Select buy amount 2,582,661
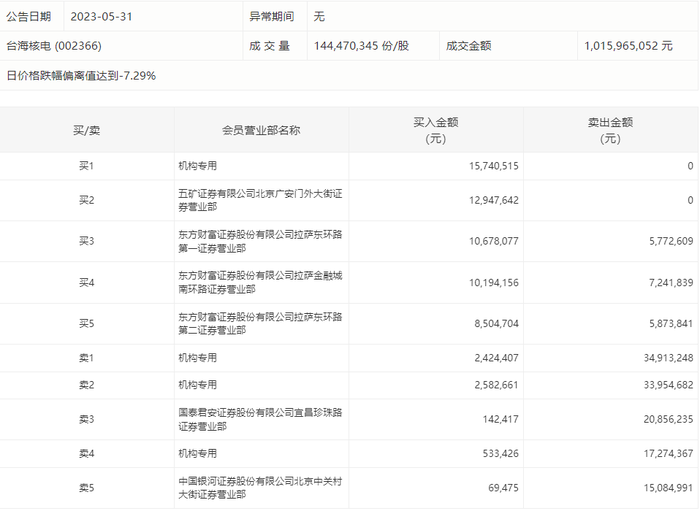This screenshot has height=511, width=700. (496, 385)
